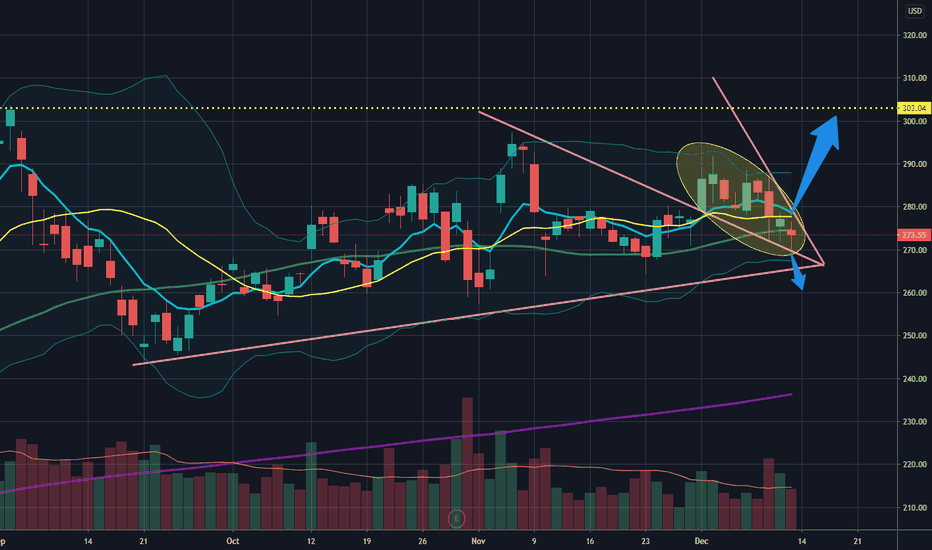Select the small blue downward arrow drawing
932x550 pixels.
pos(797,272)
